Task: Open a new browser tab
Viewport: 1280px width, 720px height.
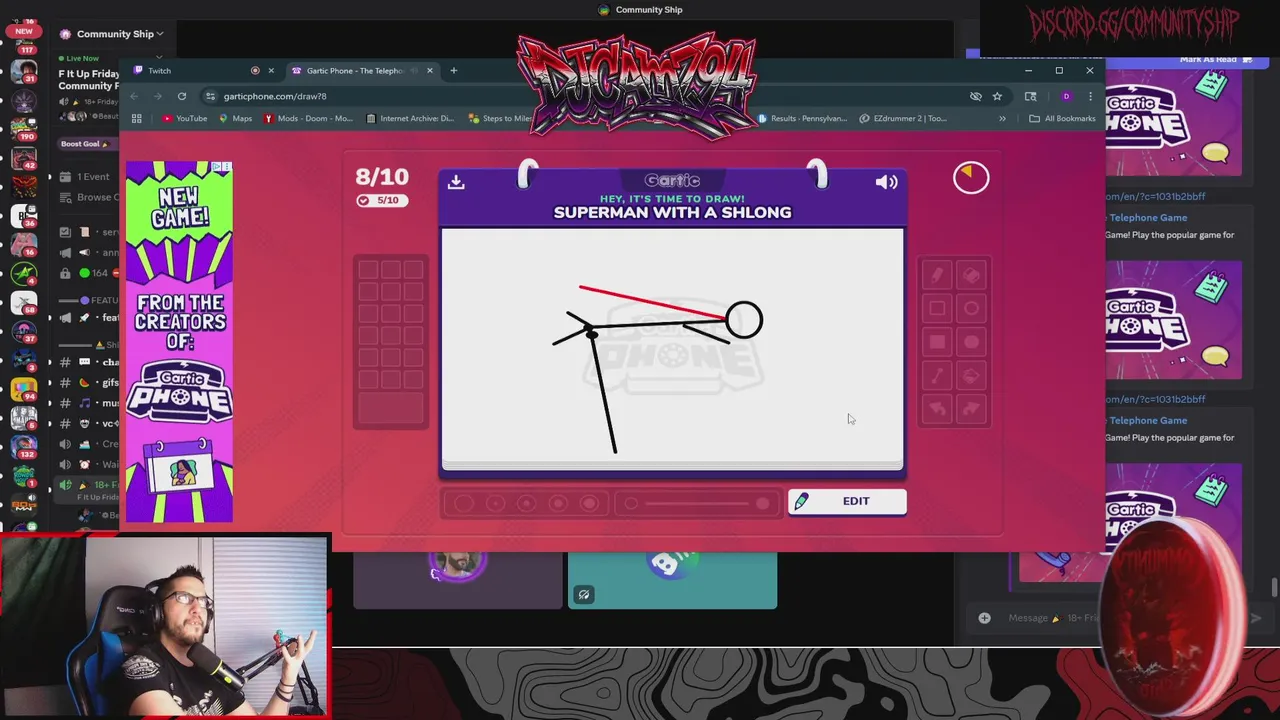Action: point(454,70)
